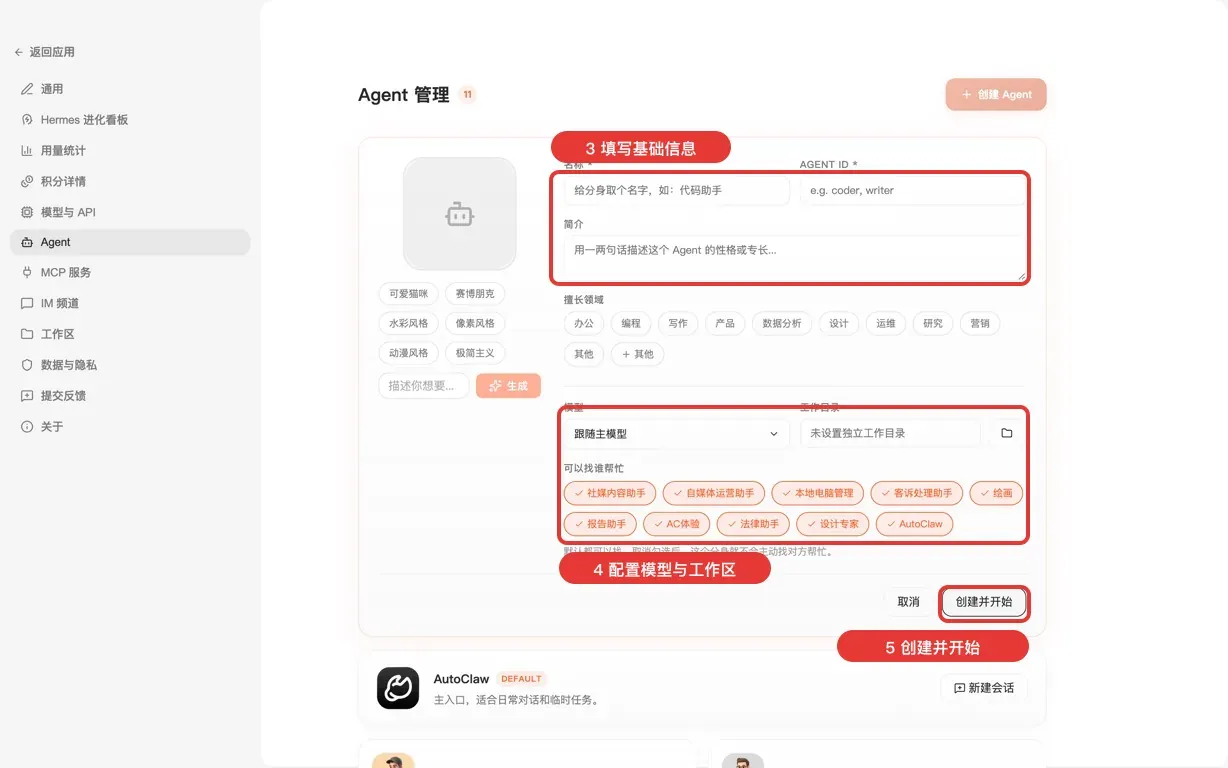Open 关于 sidebar section
The image size is (1228, 768).
(130, 427)
